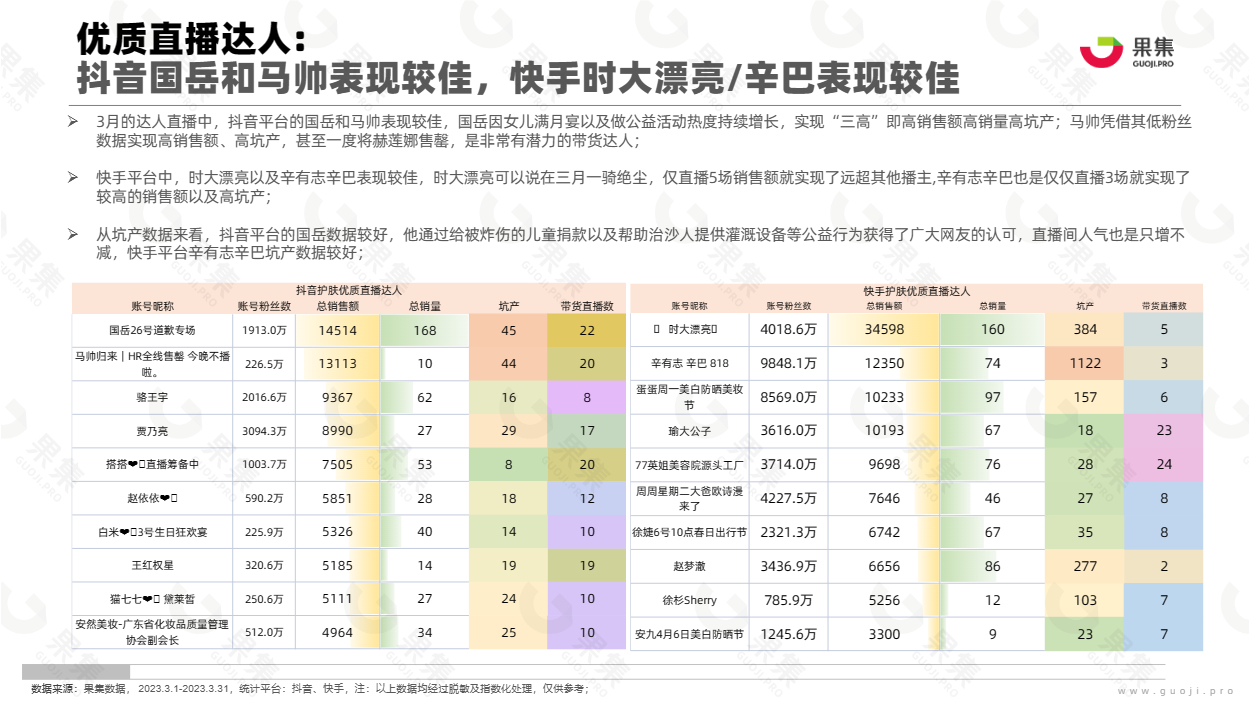The height and width of the screenshot is (703, 1250).
Task: Click sales value 10193
Action: [x=884, y=431]
